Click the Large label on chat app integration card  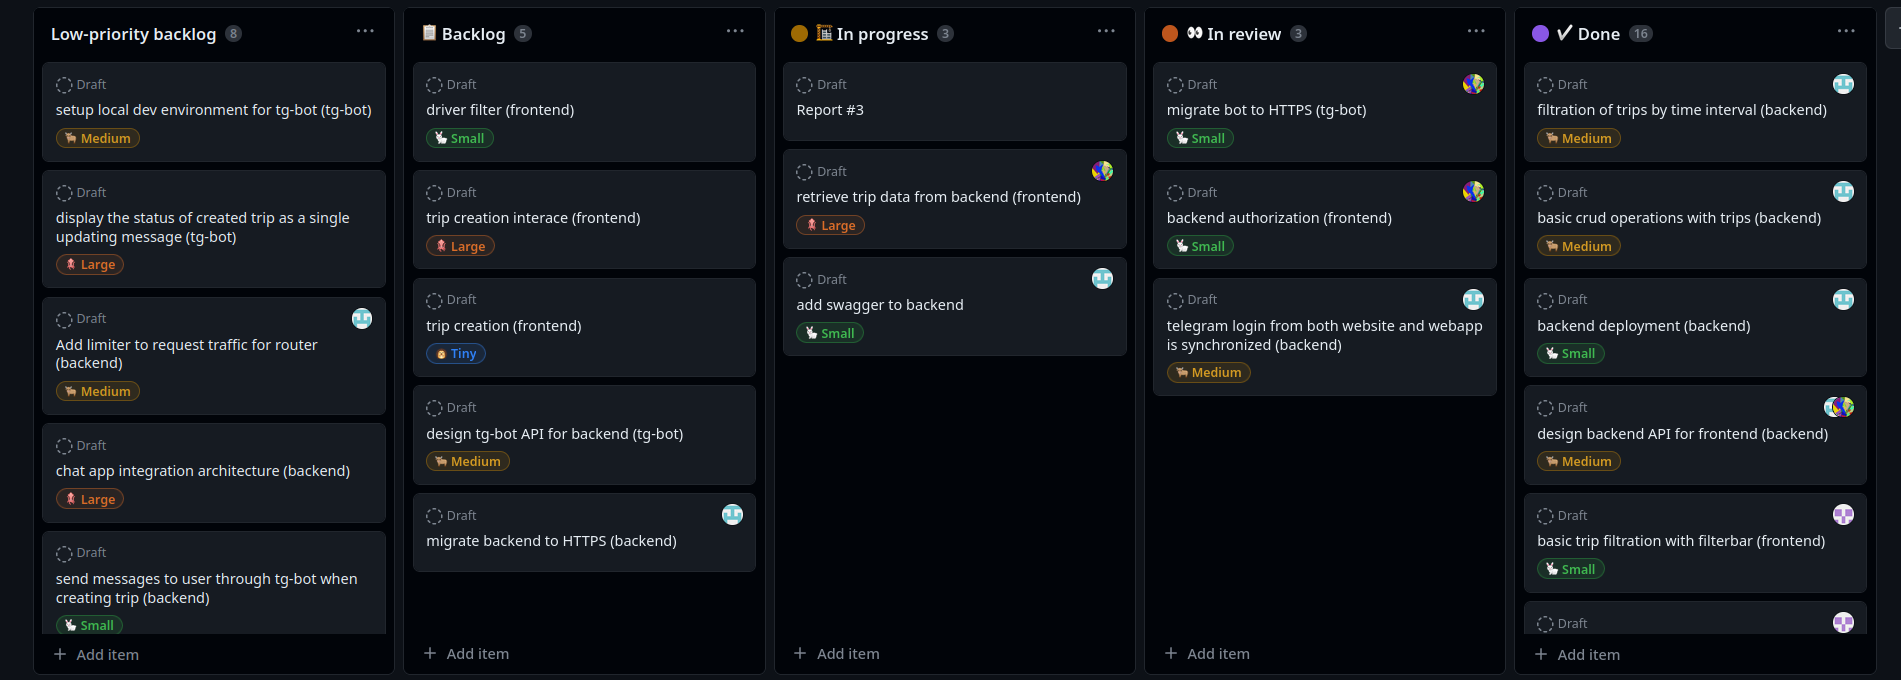click(x=90, y=499)
